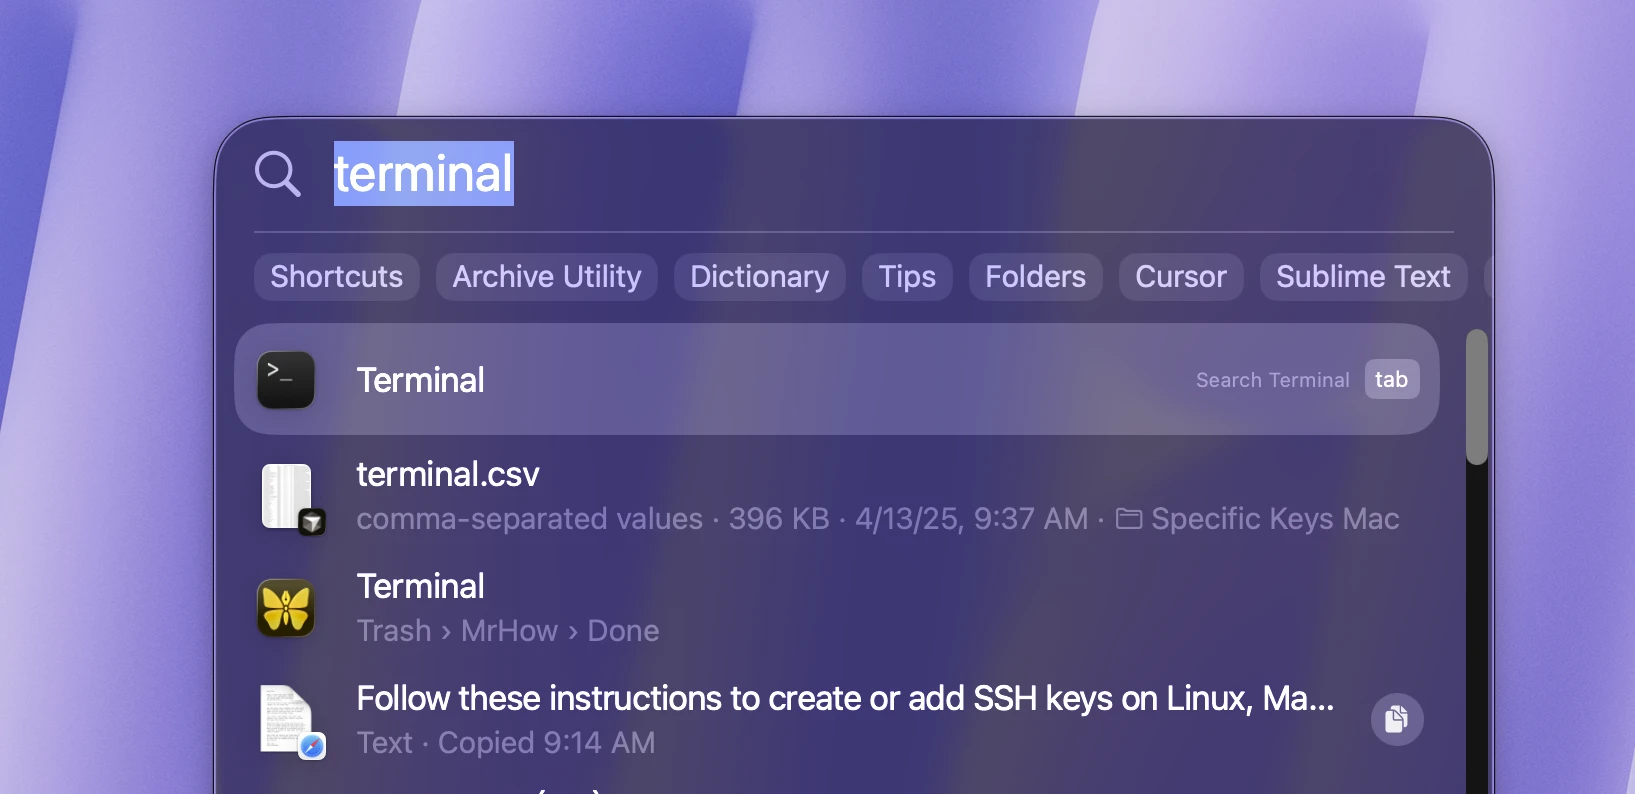1635x794 pixels.
Task: Click the terminal.csv file icon
Action: pyautogui.click(x=291, y=498)
